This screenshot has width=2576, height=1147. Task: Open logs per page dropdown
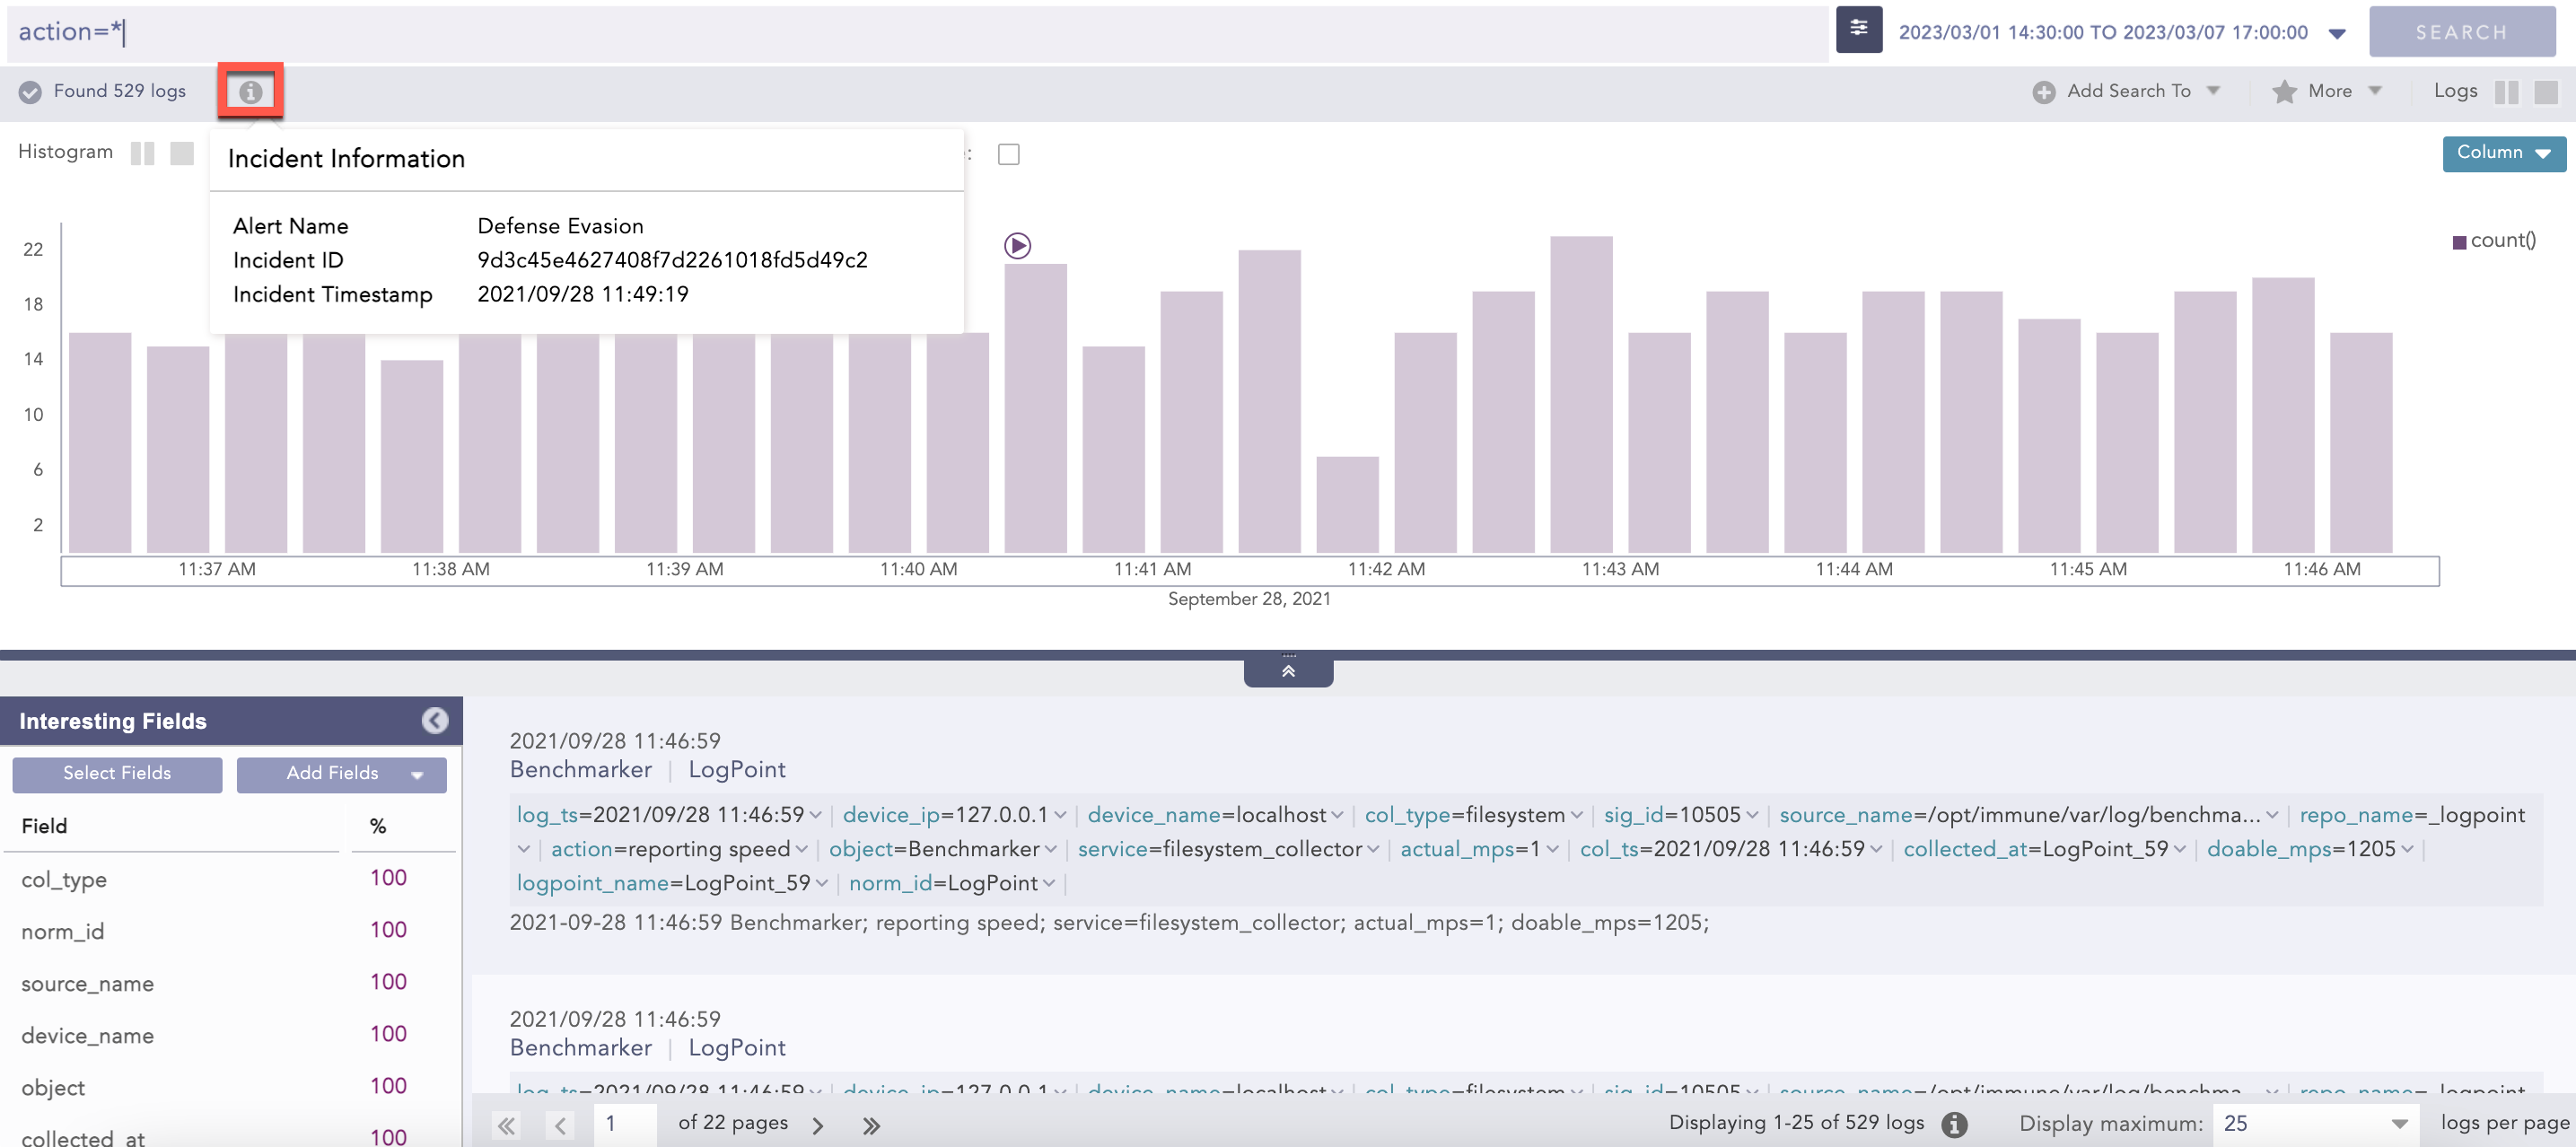(x=2313, y=1123)
